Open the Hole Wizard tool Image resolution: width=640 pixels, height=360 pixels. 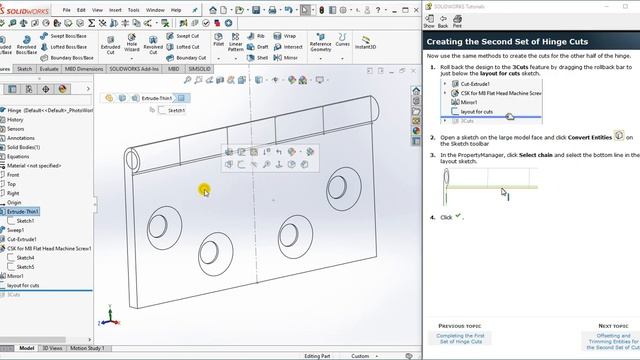point(131,42)
